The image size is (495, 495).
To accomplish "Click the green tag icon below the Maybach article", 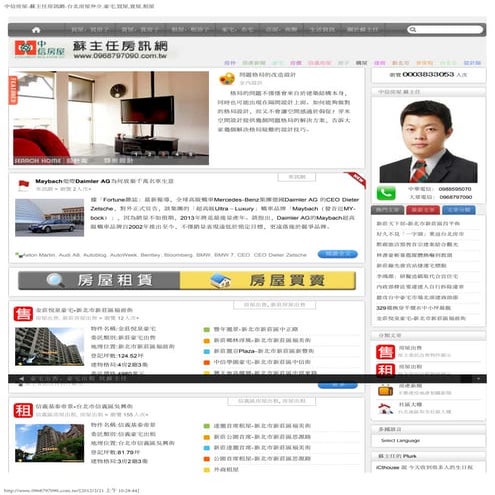I will 18,255.
